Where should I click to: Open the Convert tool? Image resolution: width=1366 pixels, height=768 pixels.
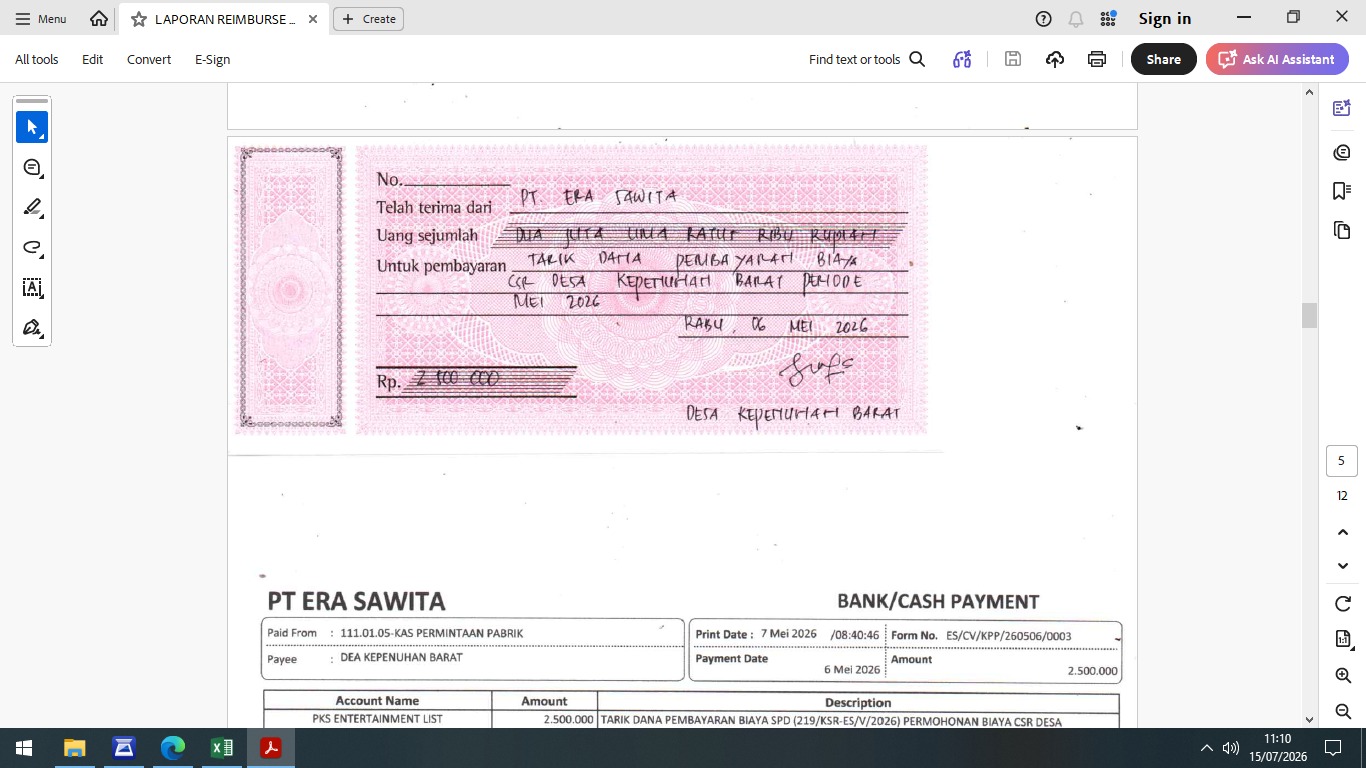click(x=149, y=59)
